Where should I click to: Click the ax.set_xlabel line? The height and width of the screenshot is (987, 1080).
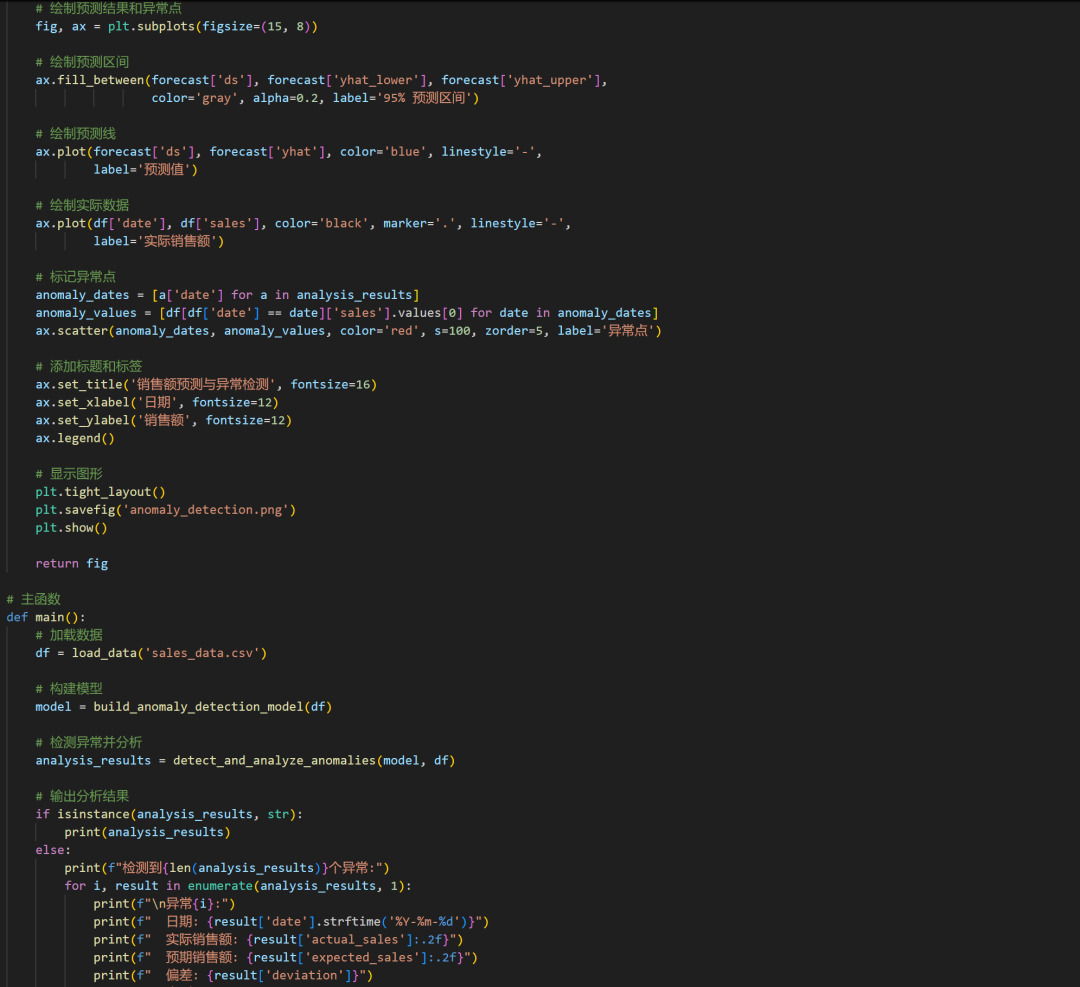click(x=157, y=402)
